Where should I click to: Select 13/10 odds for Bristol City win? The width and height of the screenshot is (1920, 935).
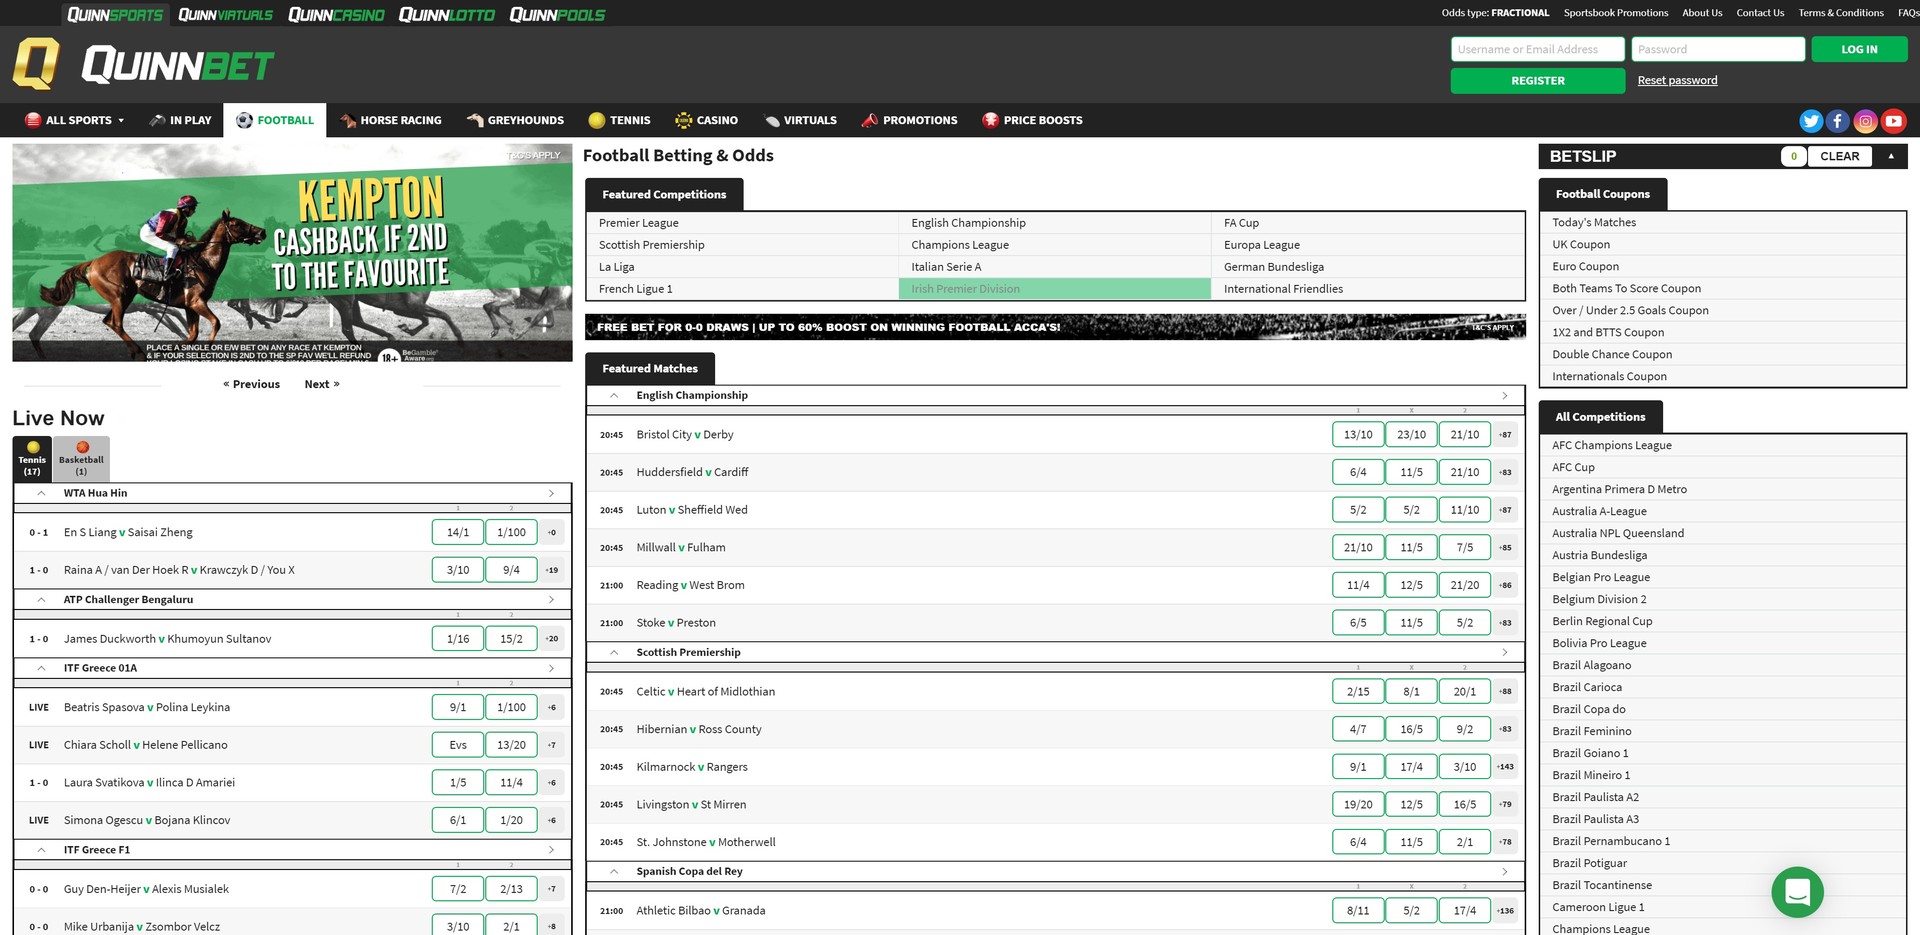[1358, 435]
